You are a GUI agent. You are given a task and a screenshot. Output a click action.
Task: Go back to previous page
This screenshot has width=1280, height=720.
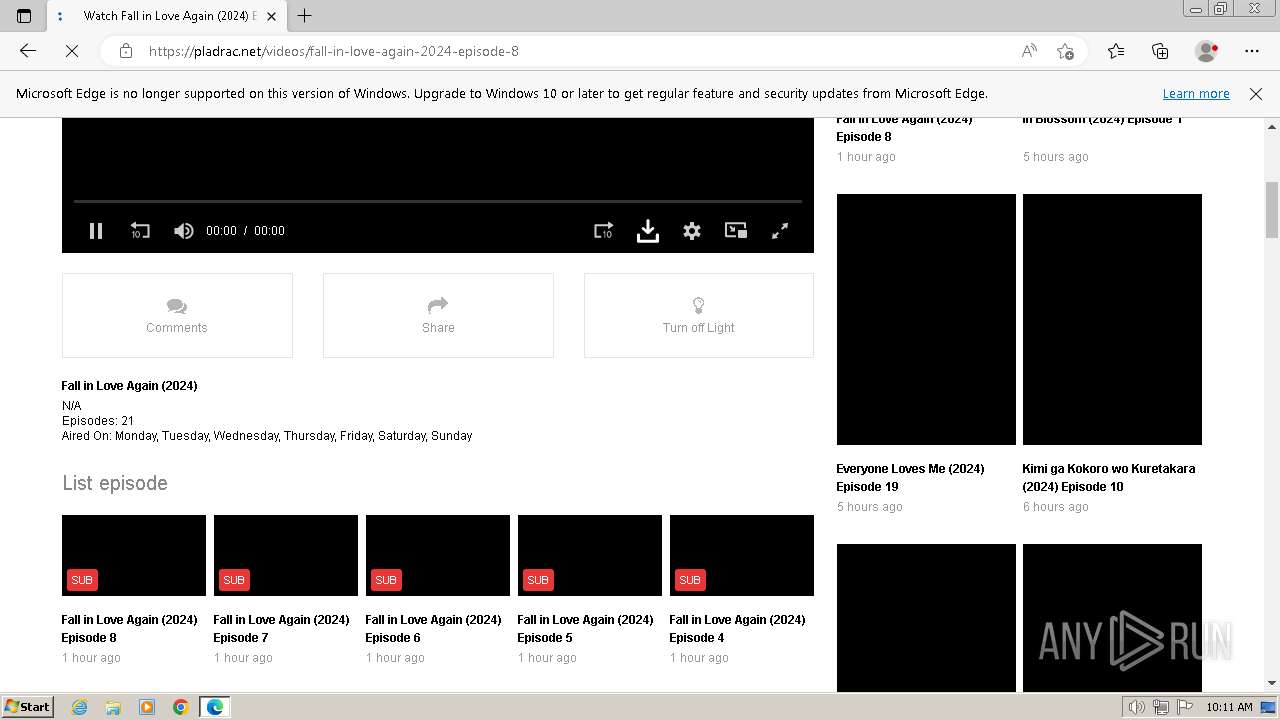pos(28,51)
